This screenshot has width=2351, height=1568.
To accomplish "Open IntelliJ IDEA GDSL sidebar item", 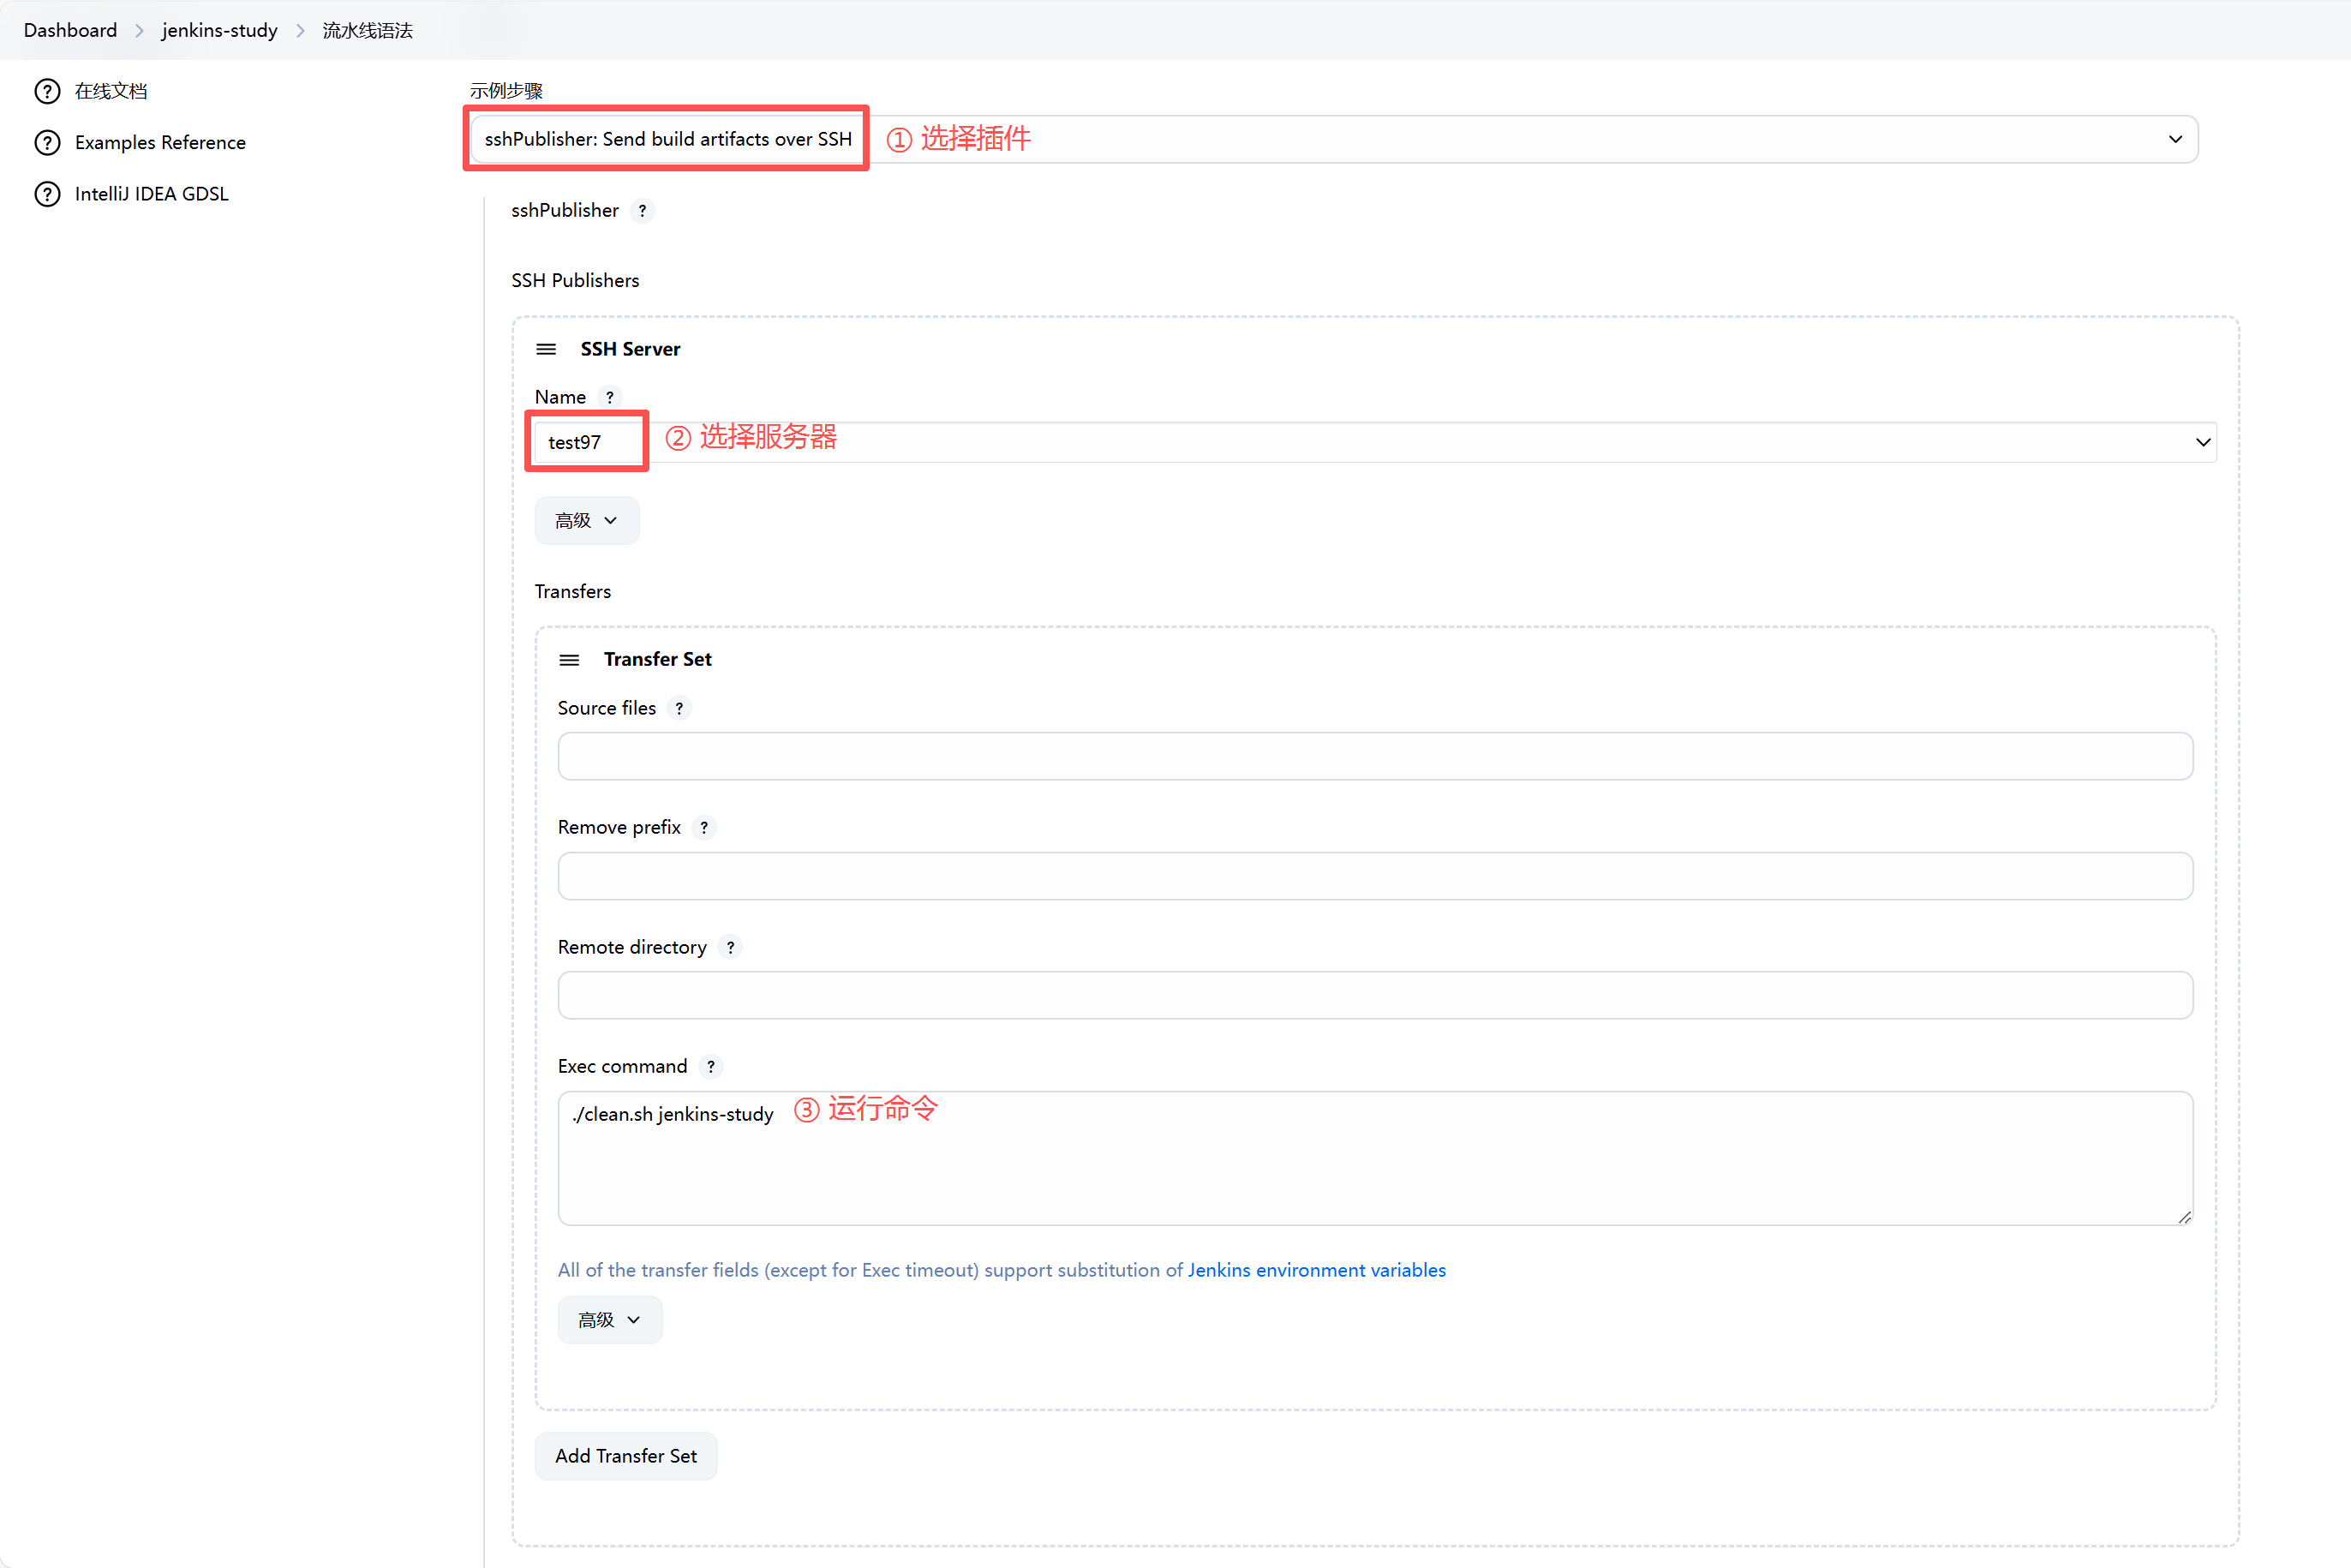I will [x=151, y=194].
